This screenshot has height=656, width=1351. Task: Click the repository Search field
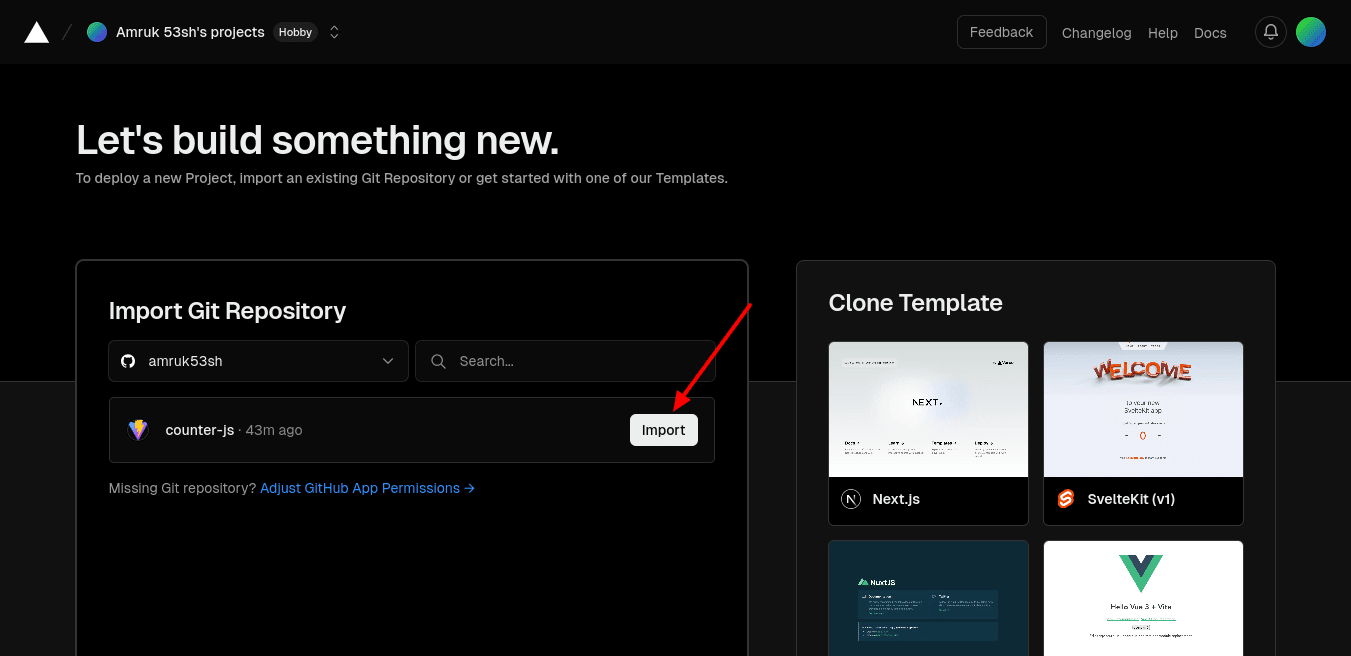566,361
